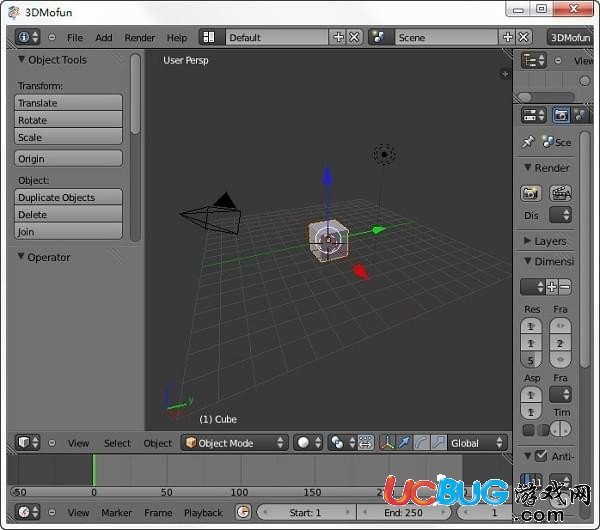600x530 pixels.
Task: Open the Properties editor type selector
Action: pyautogui.click(x=534, y=115)
